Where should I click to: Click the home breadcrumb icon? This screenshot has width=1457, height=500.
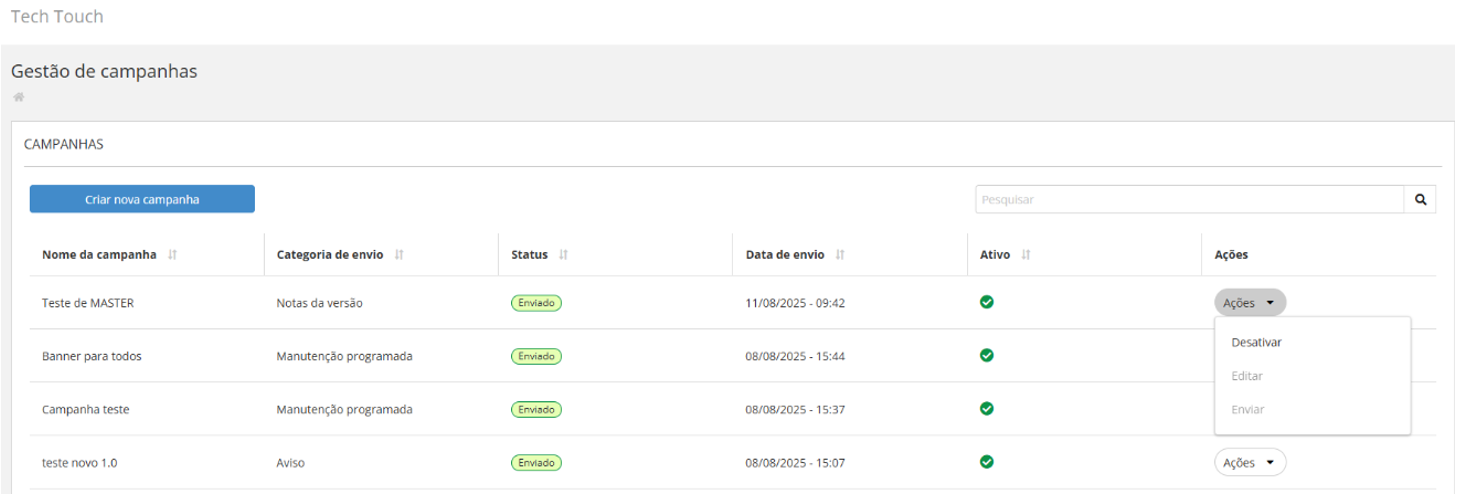coord(18,97)
